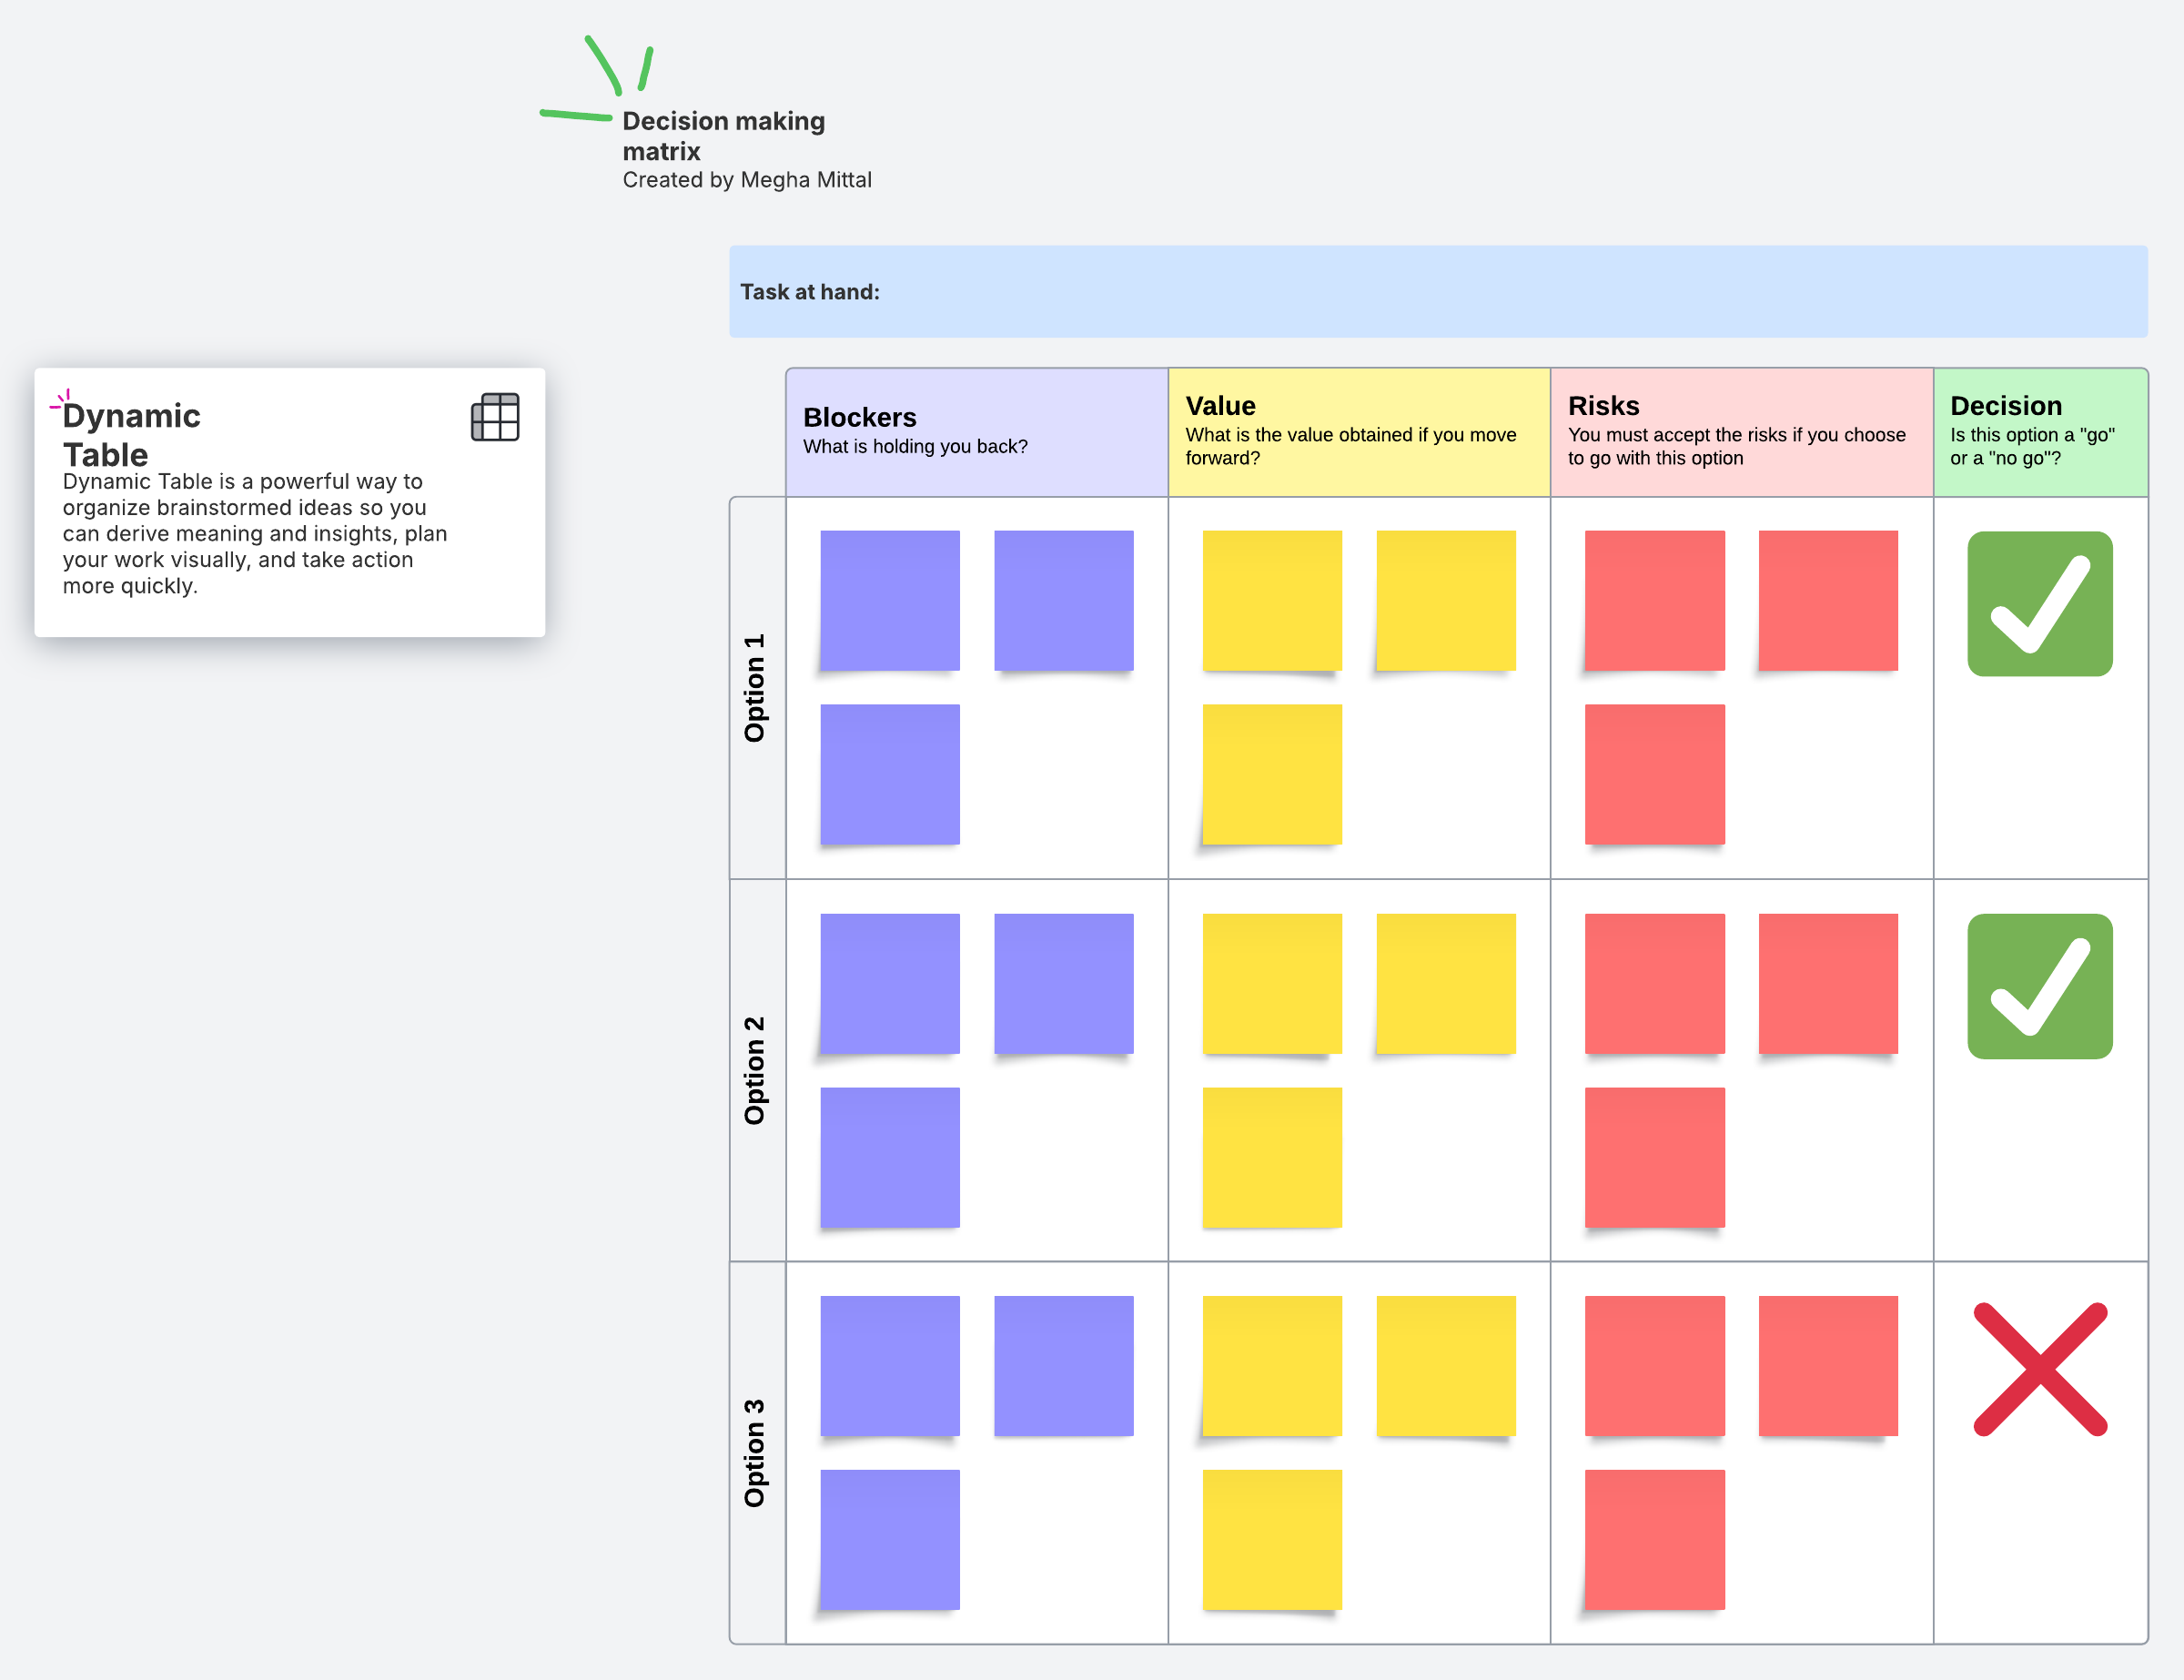2184x1680 pixels.
Task: Click the Dynamic Table grid icon
Action: point(495,417)
